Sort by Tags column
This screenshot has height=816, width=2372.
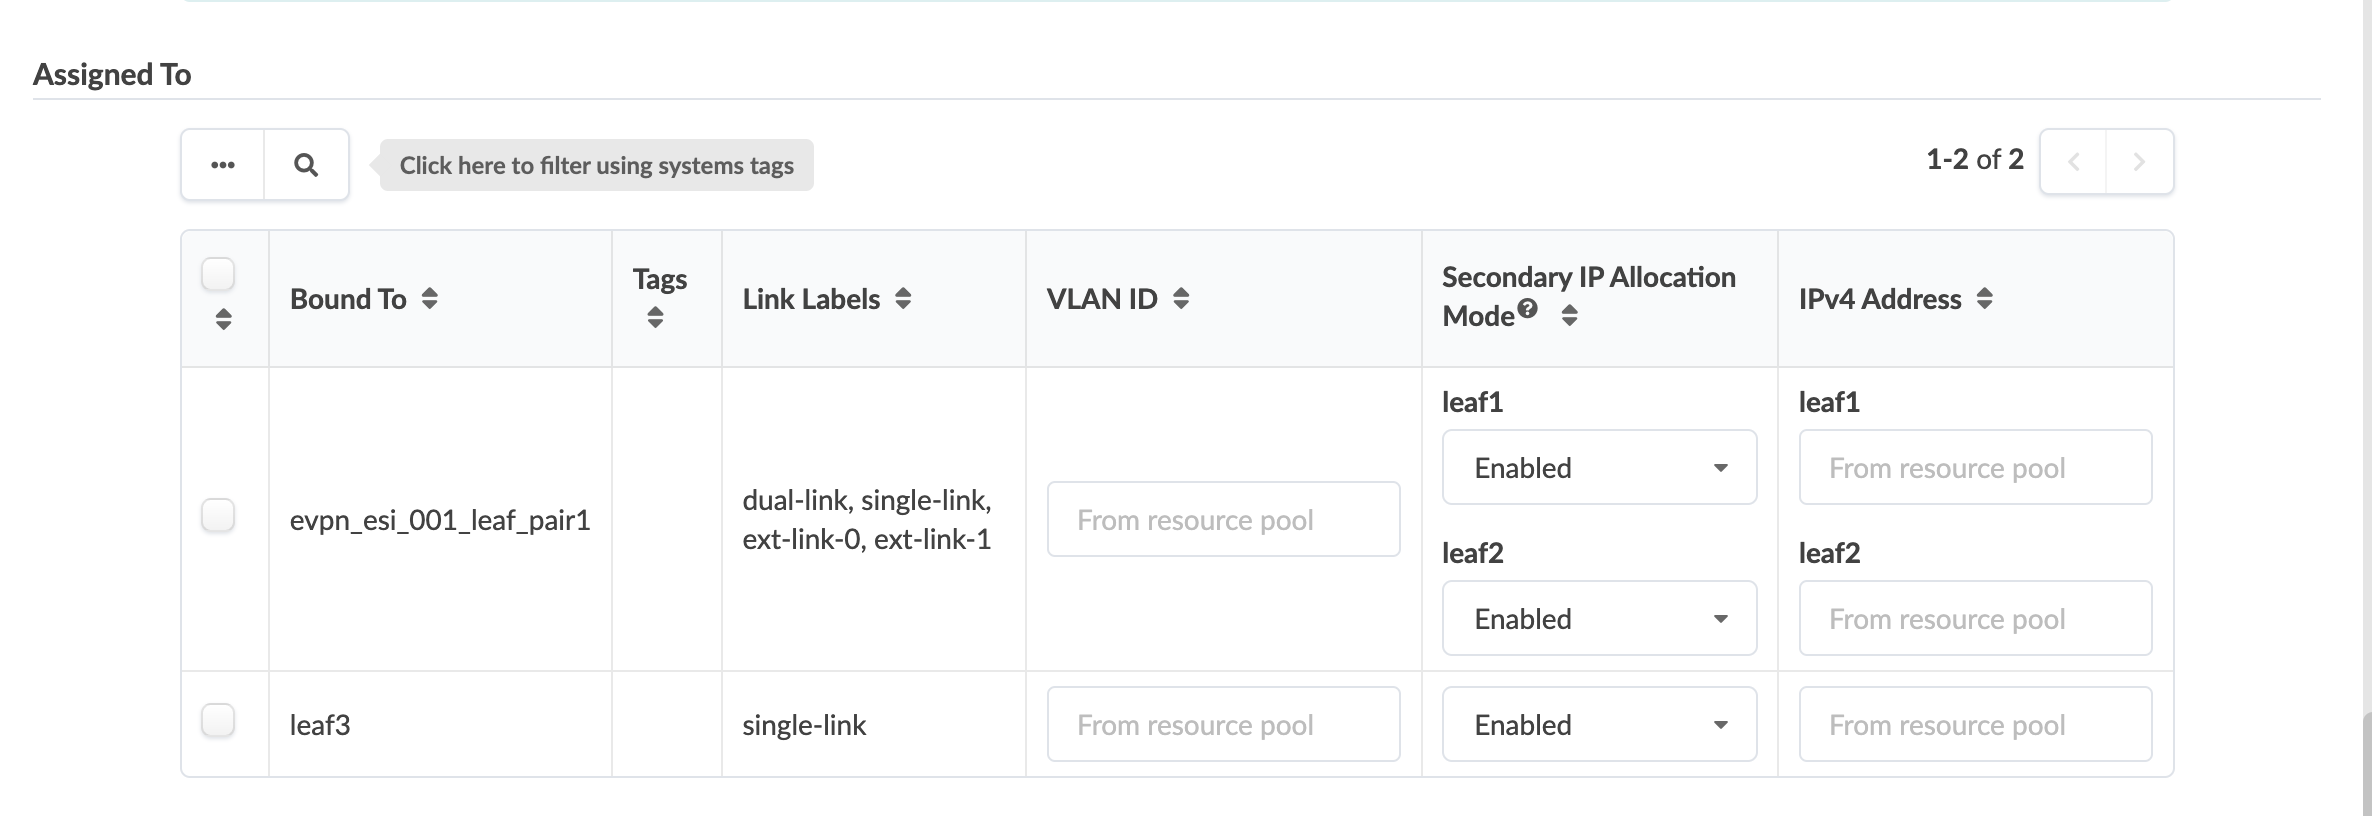656,318
